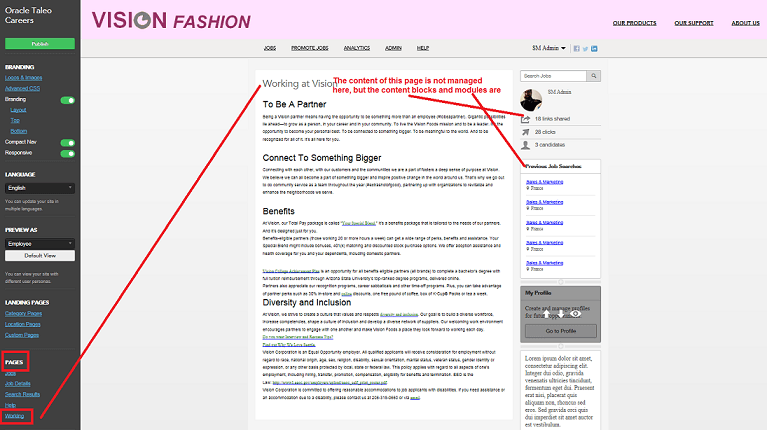
Task: Click the 'Your Special Blend' benefits link
Action: pyautogui.click(x=359, y=223)
